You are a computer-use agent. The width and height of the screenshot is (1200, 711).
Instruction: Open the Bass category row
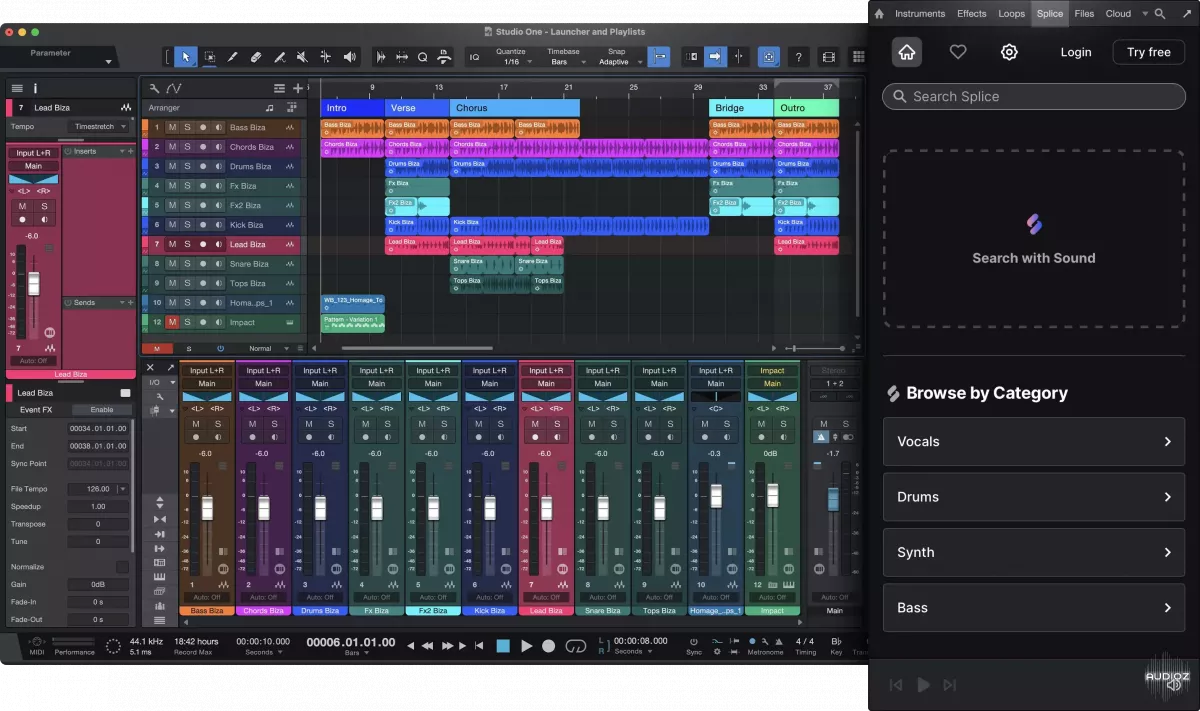1034,608
